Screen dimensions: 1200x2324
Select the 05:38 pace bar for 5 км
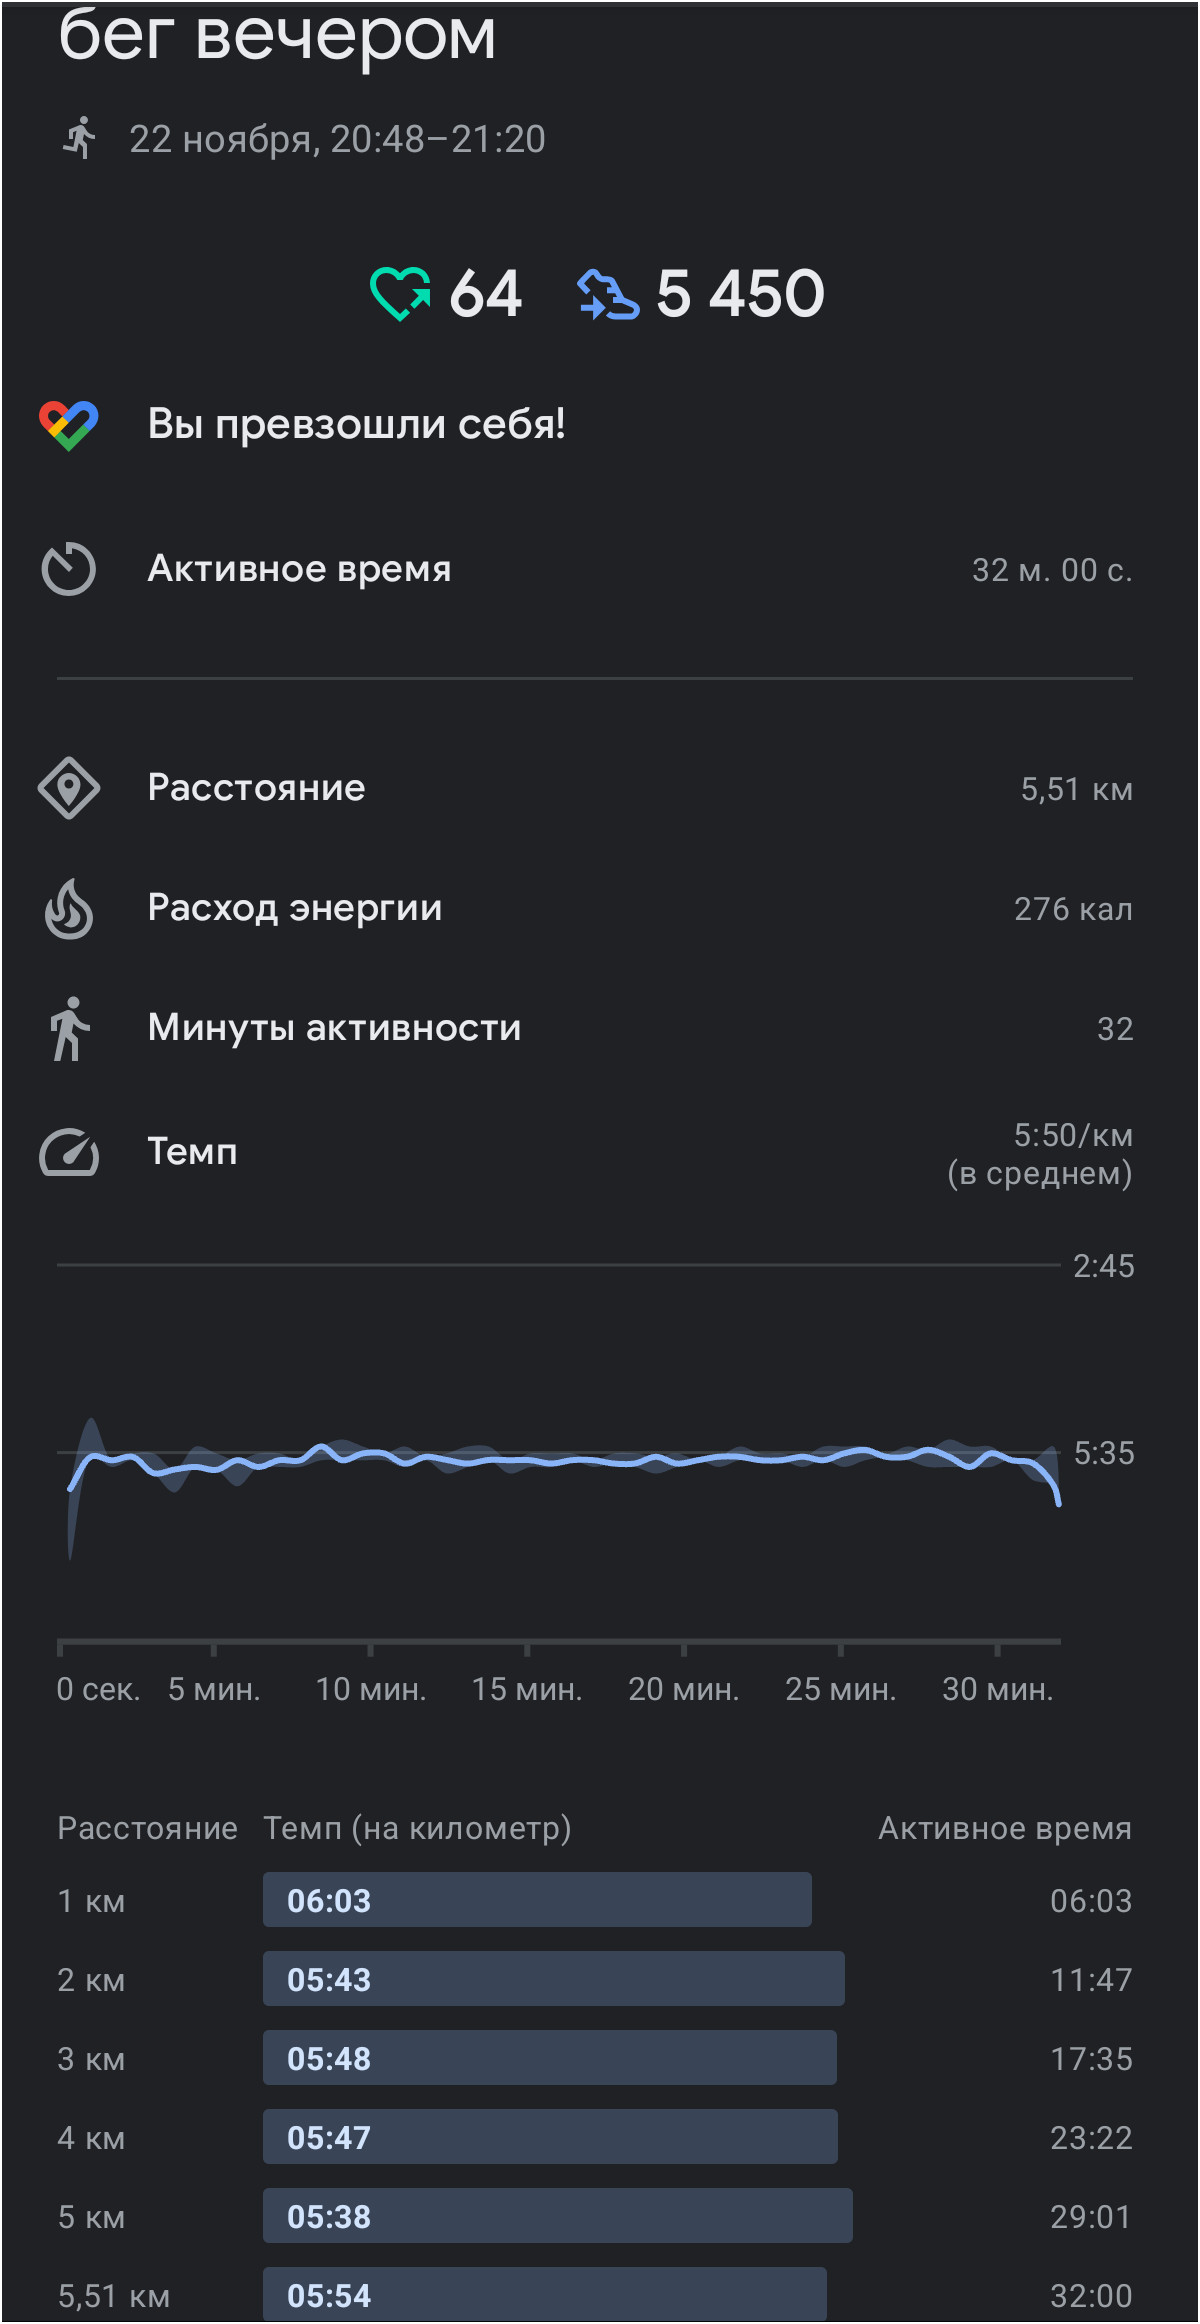coord(558,2216)
